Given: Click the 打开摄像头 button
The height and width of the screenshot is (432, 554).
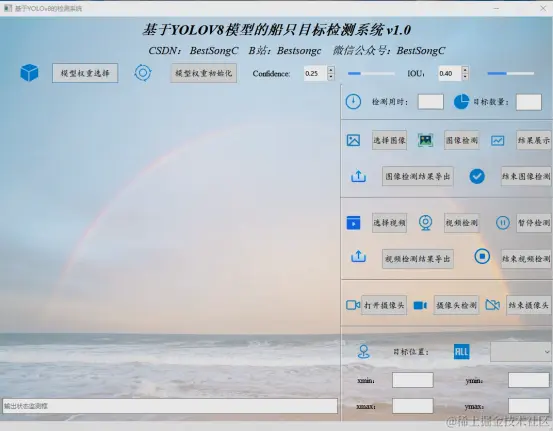Looking at the screenshot, I should click(384, 305).
